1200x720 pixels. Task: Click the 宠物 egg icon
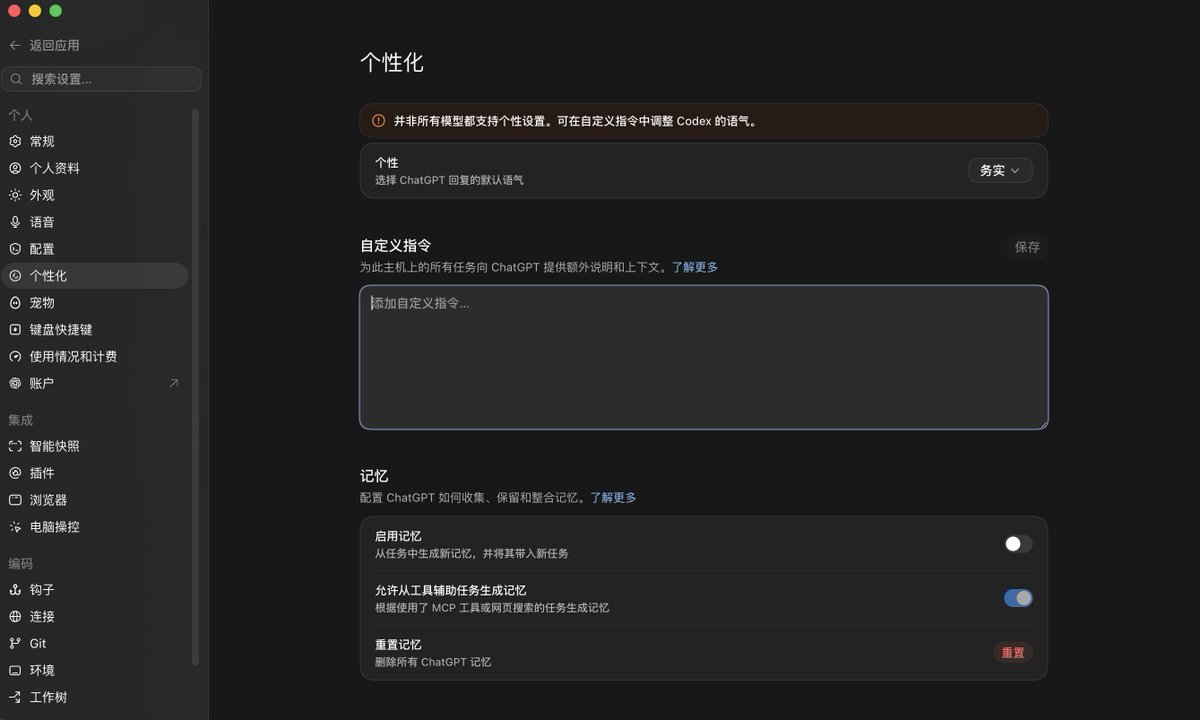tap(15, 303)
